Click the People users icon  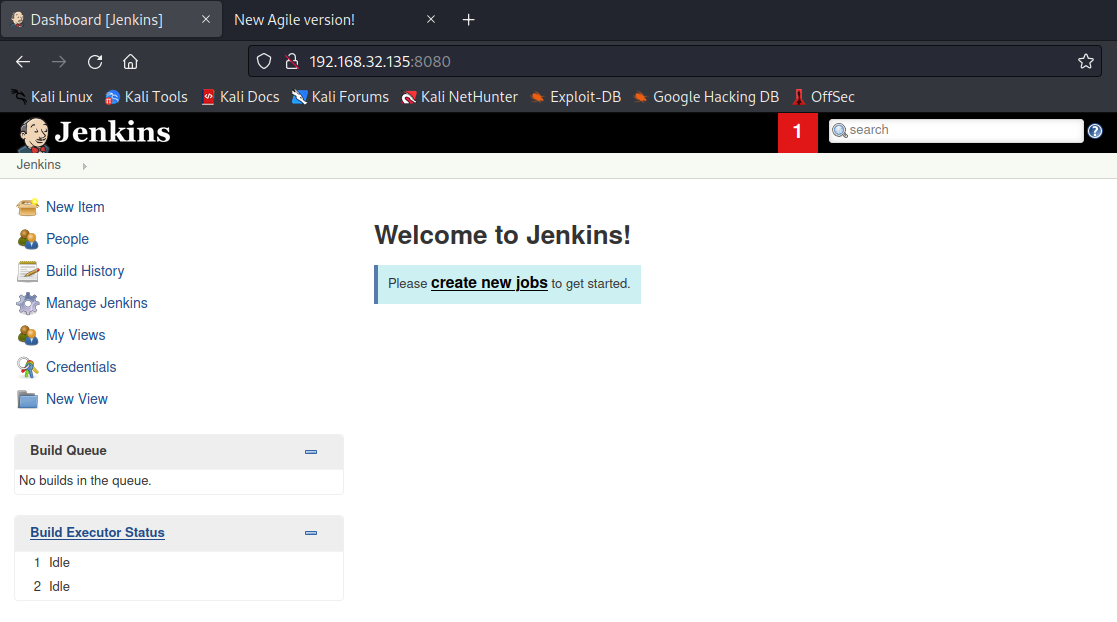coord(28,239)
